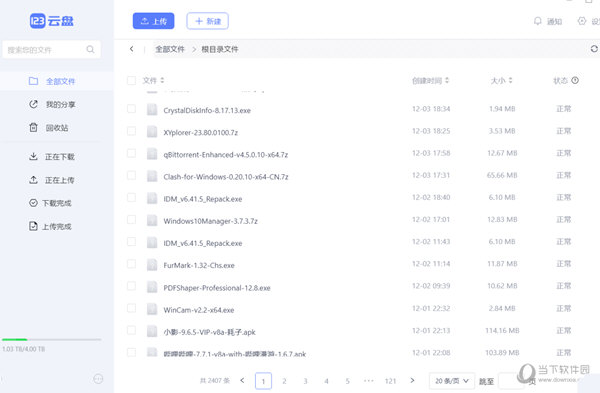Open the 20 条/页 page size dropdown
Viewport: 600px width, 393px height.
[452, 381]
